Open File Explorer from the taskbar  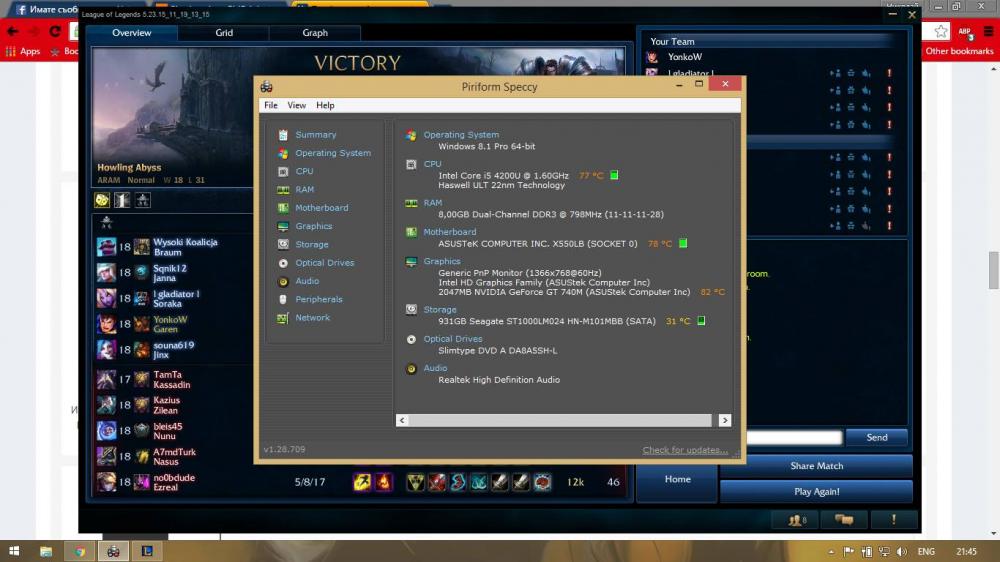[46, 551]
